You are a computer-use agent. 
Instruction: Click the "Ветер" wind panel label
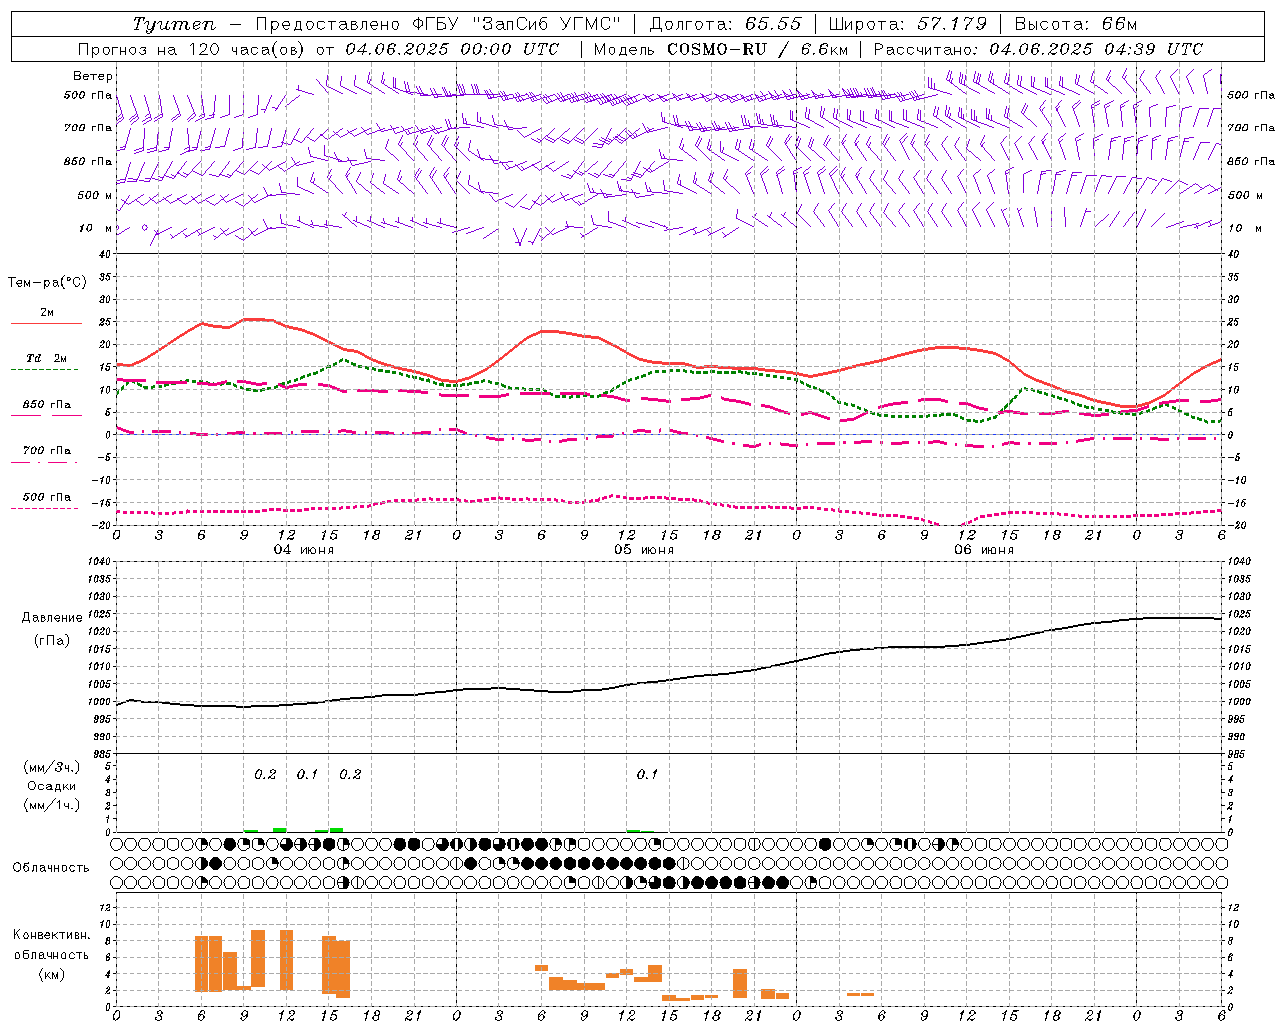click(93, 76)
